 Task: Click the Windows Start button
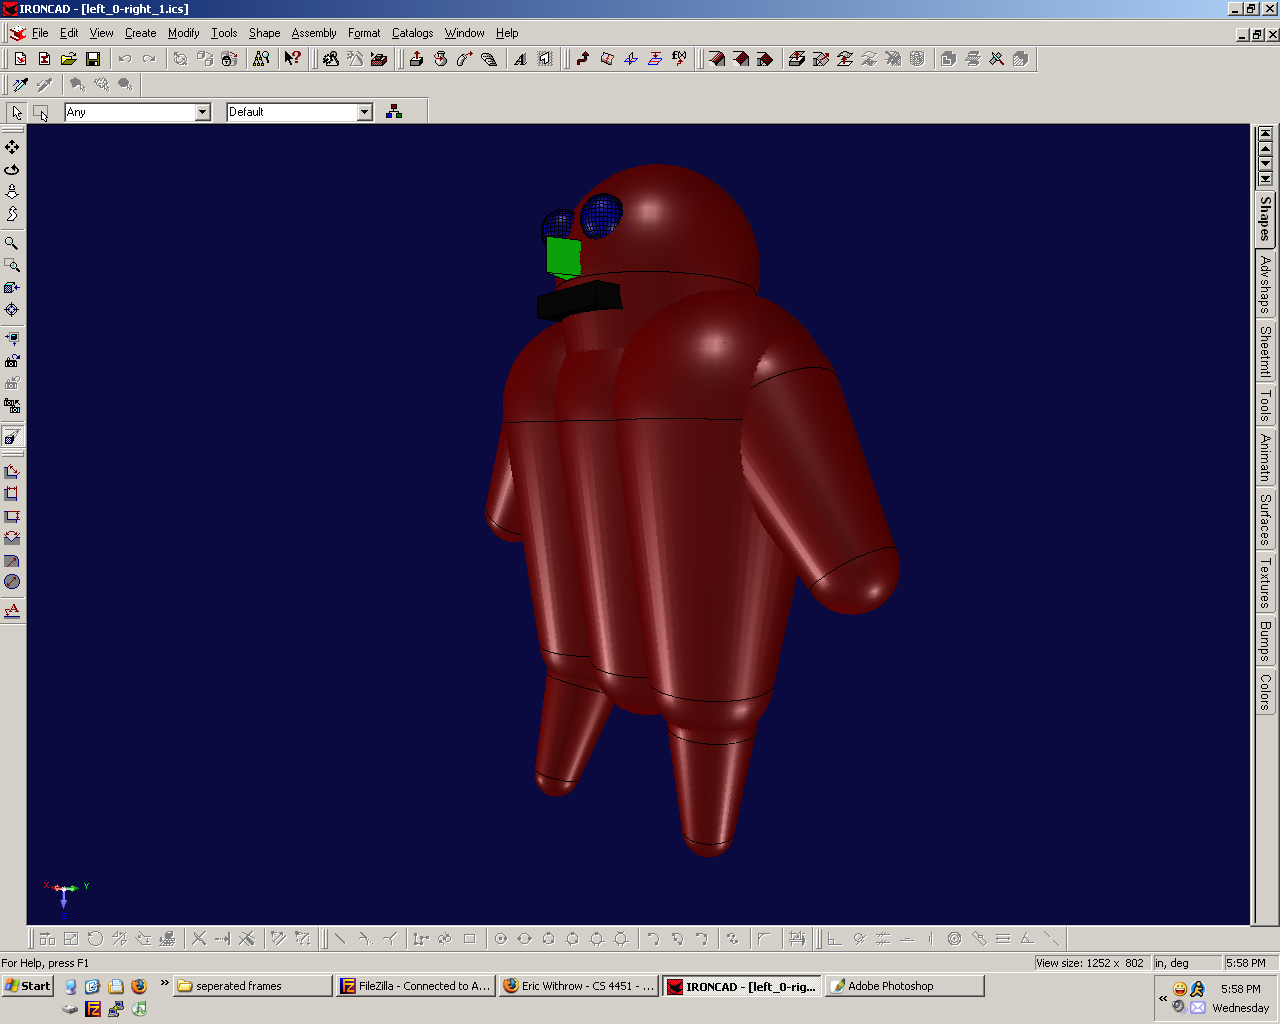[x=28, y=986]
